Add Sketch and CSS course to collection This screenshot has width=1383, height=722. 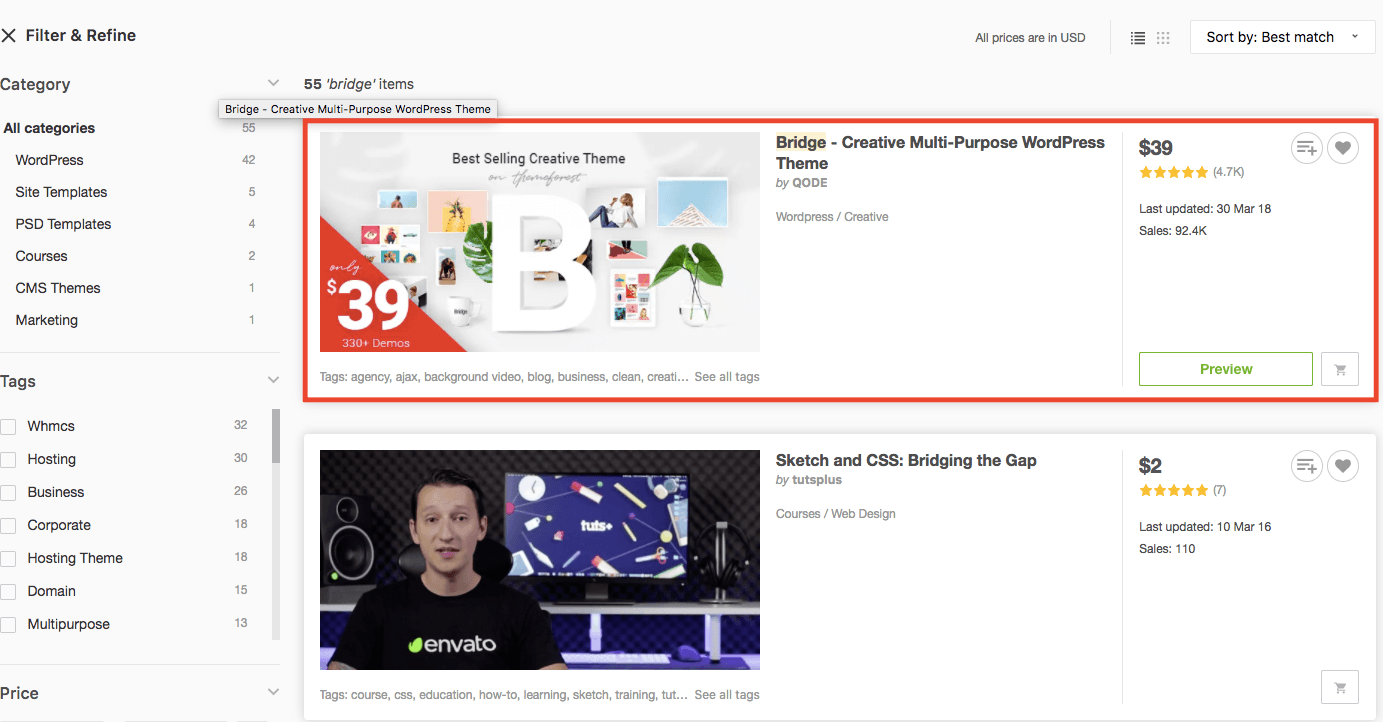click(x=1306, y=466)
